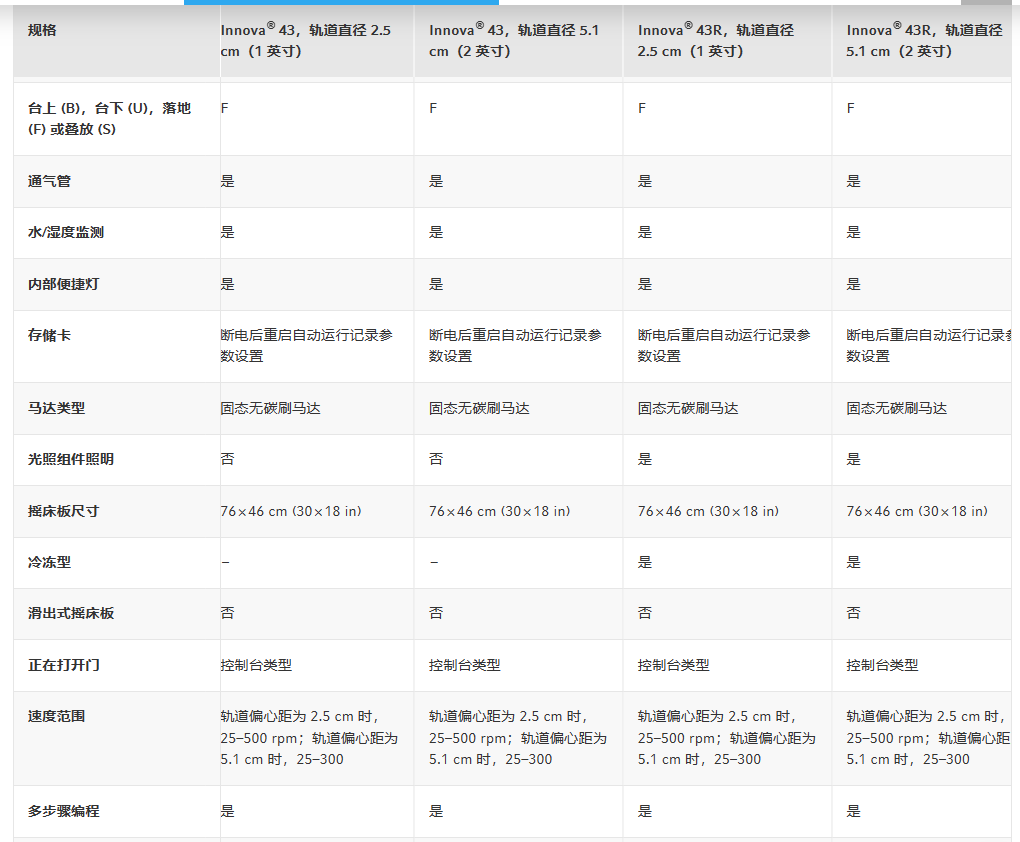1020x842 pixels.
Task: Click '是' in 多步骤编程 row, Innova 43R 5.1 cm column
Action: coord(853,811)
